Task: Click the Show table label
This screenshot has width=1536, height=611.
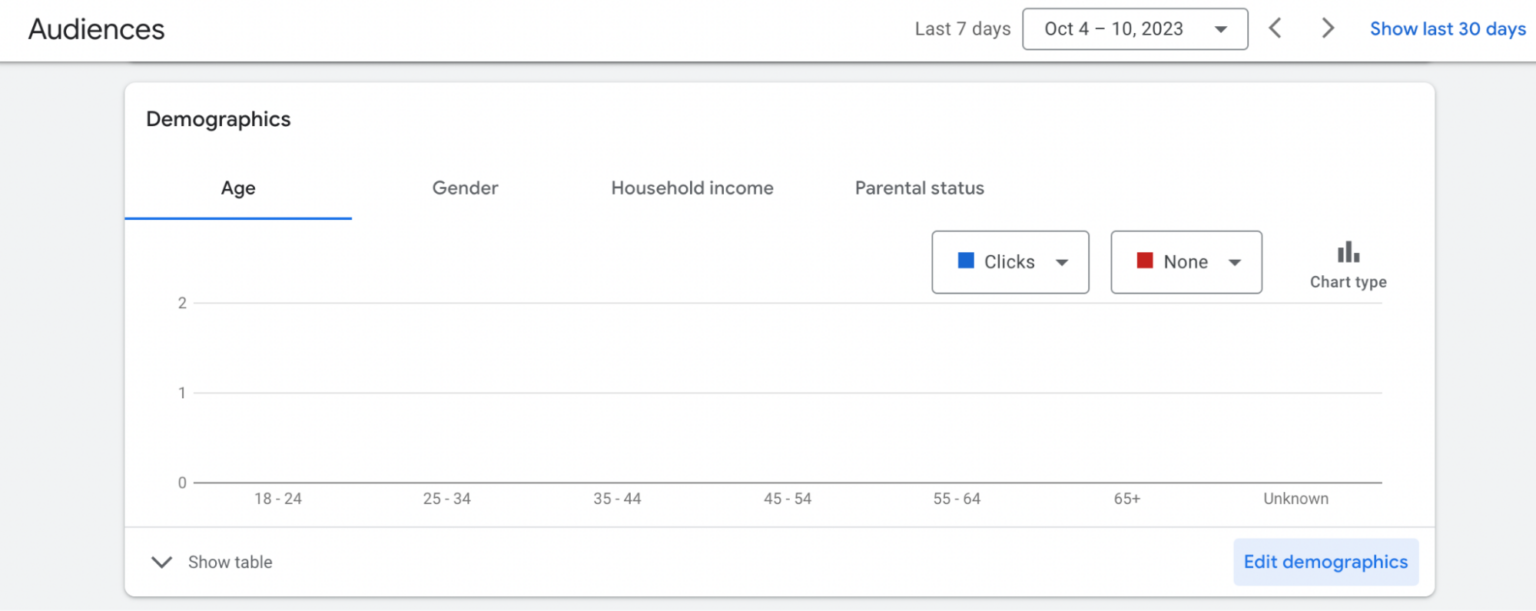Action: click(230, 562)
